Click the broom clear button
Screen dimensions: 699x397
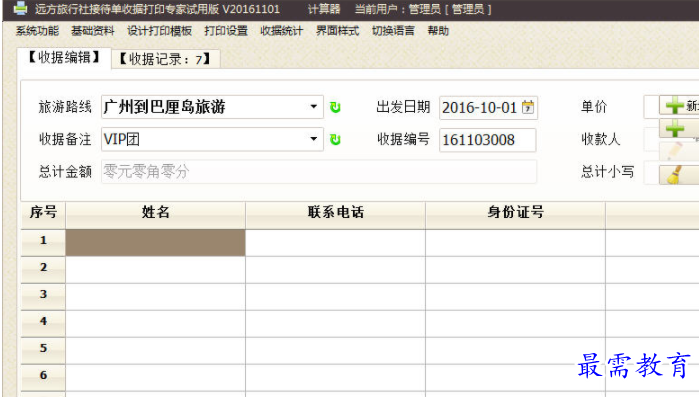[x=679, y=174]
